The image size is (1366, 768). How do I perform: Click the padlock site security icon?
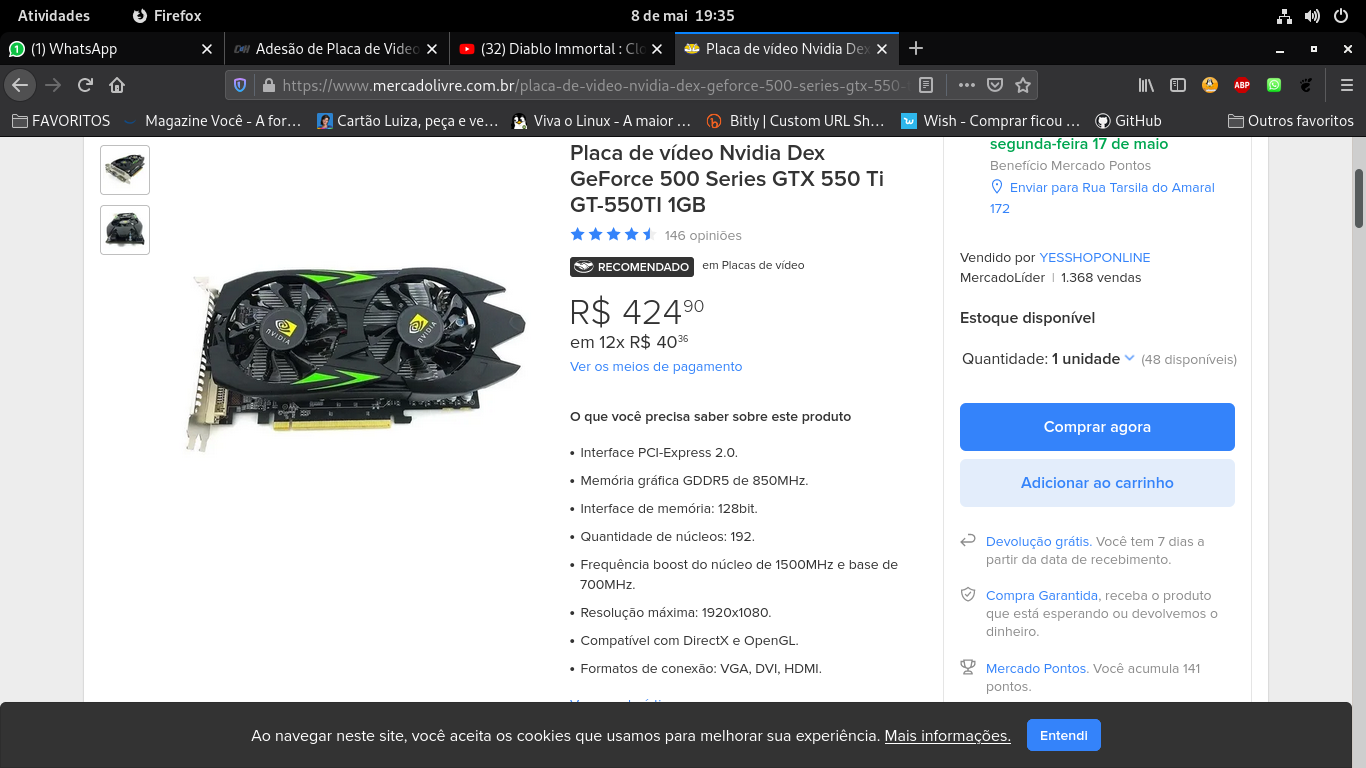pyautogui.click(x=267, y=85)
